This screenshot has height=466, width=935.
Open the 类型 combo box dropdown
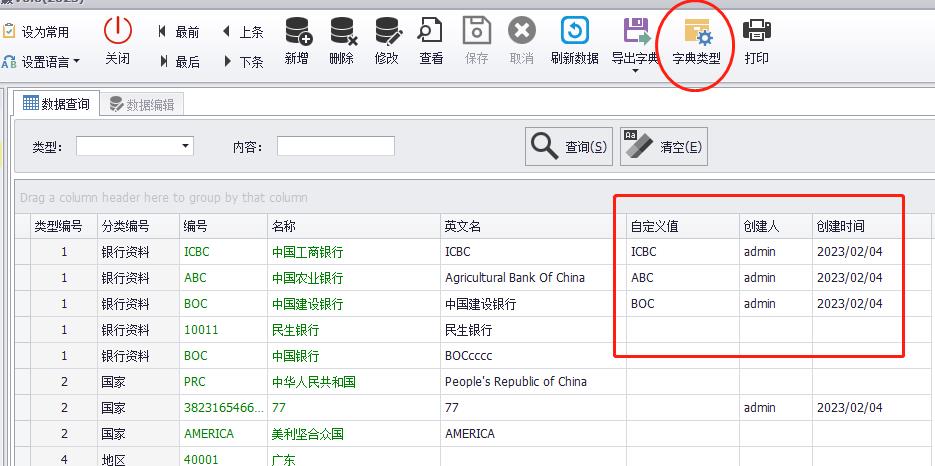(x=185, y=146)
